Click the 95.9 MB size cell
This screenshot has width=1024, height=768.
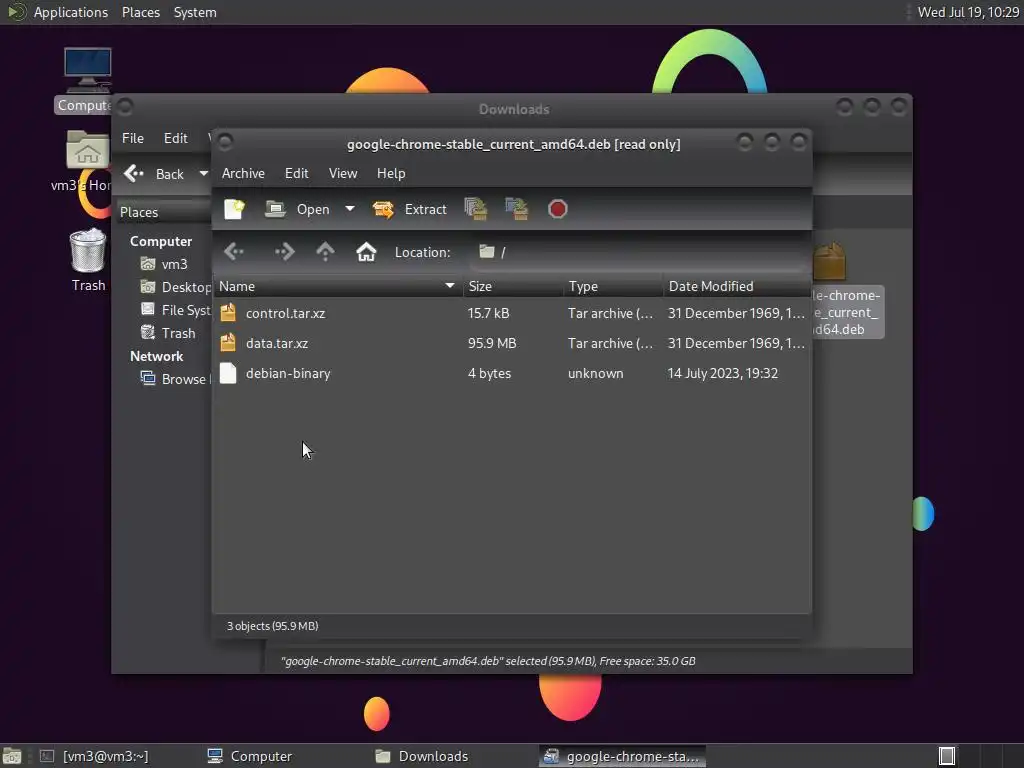click(x=492, y=344)
